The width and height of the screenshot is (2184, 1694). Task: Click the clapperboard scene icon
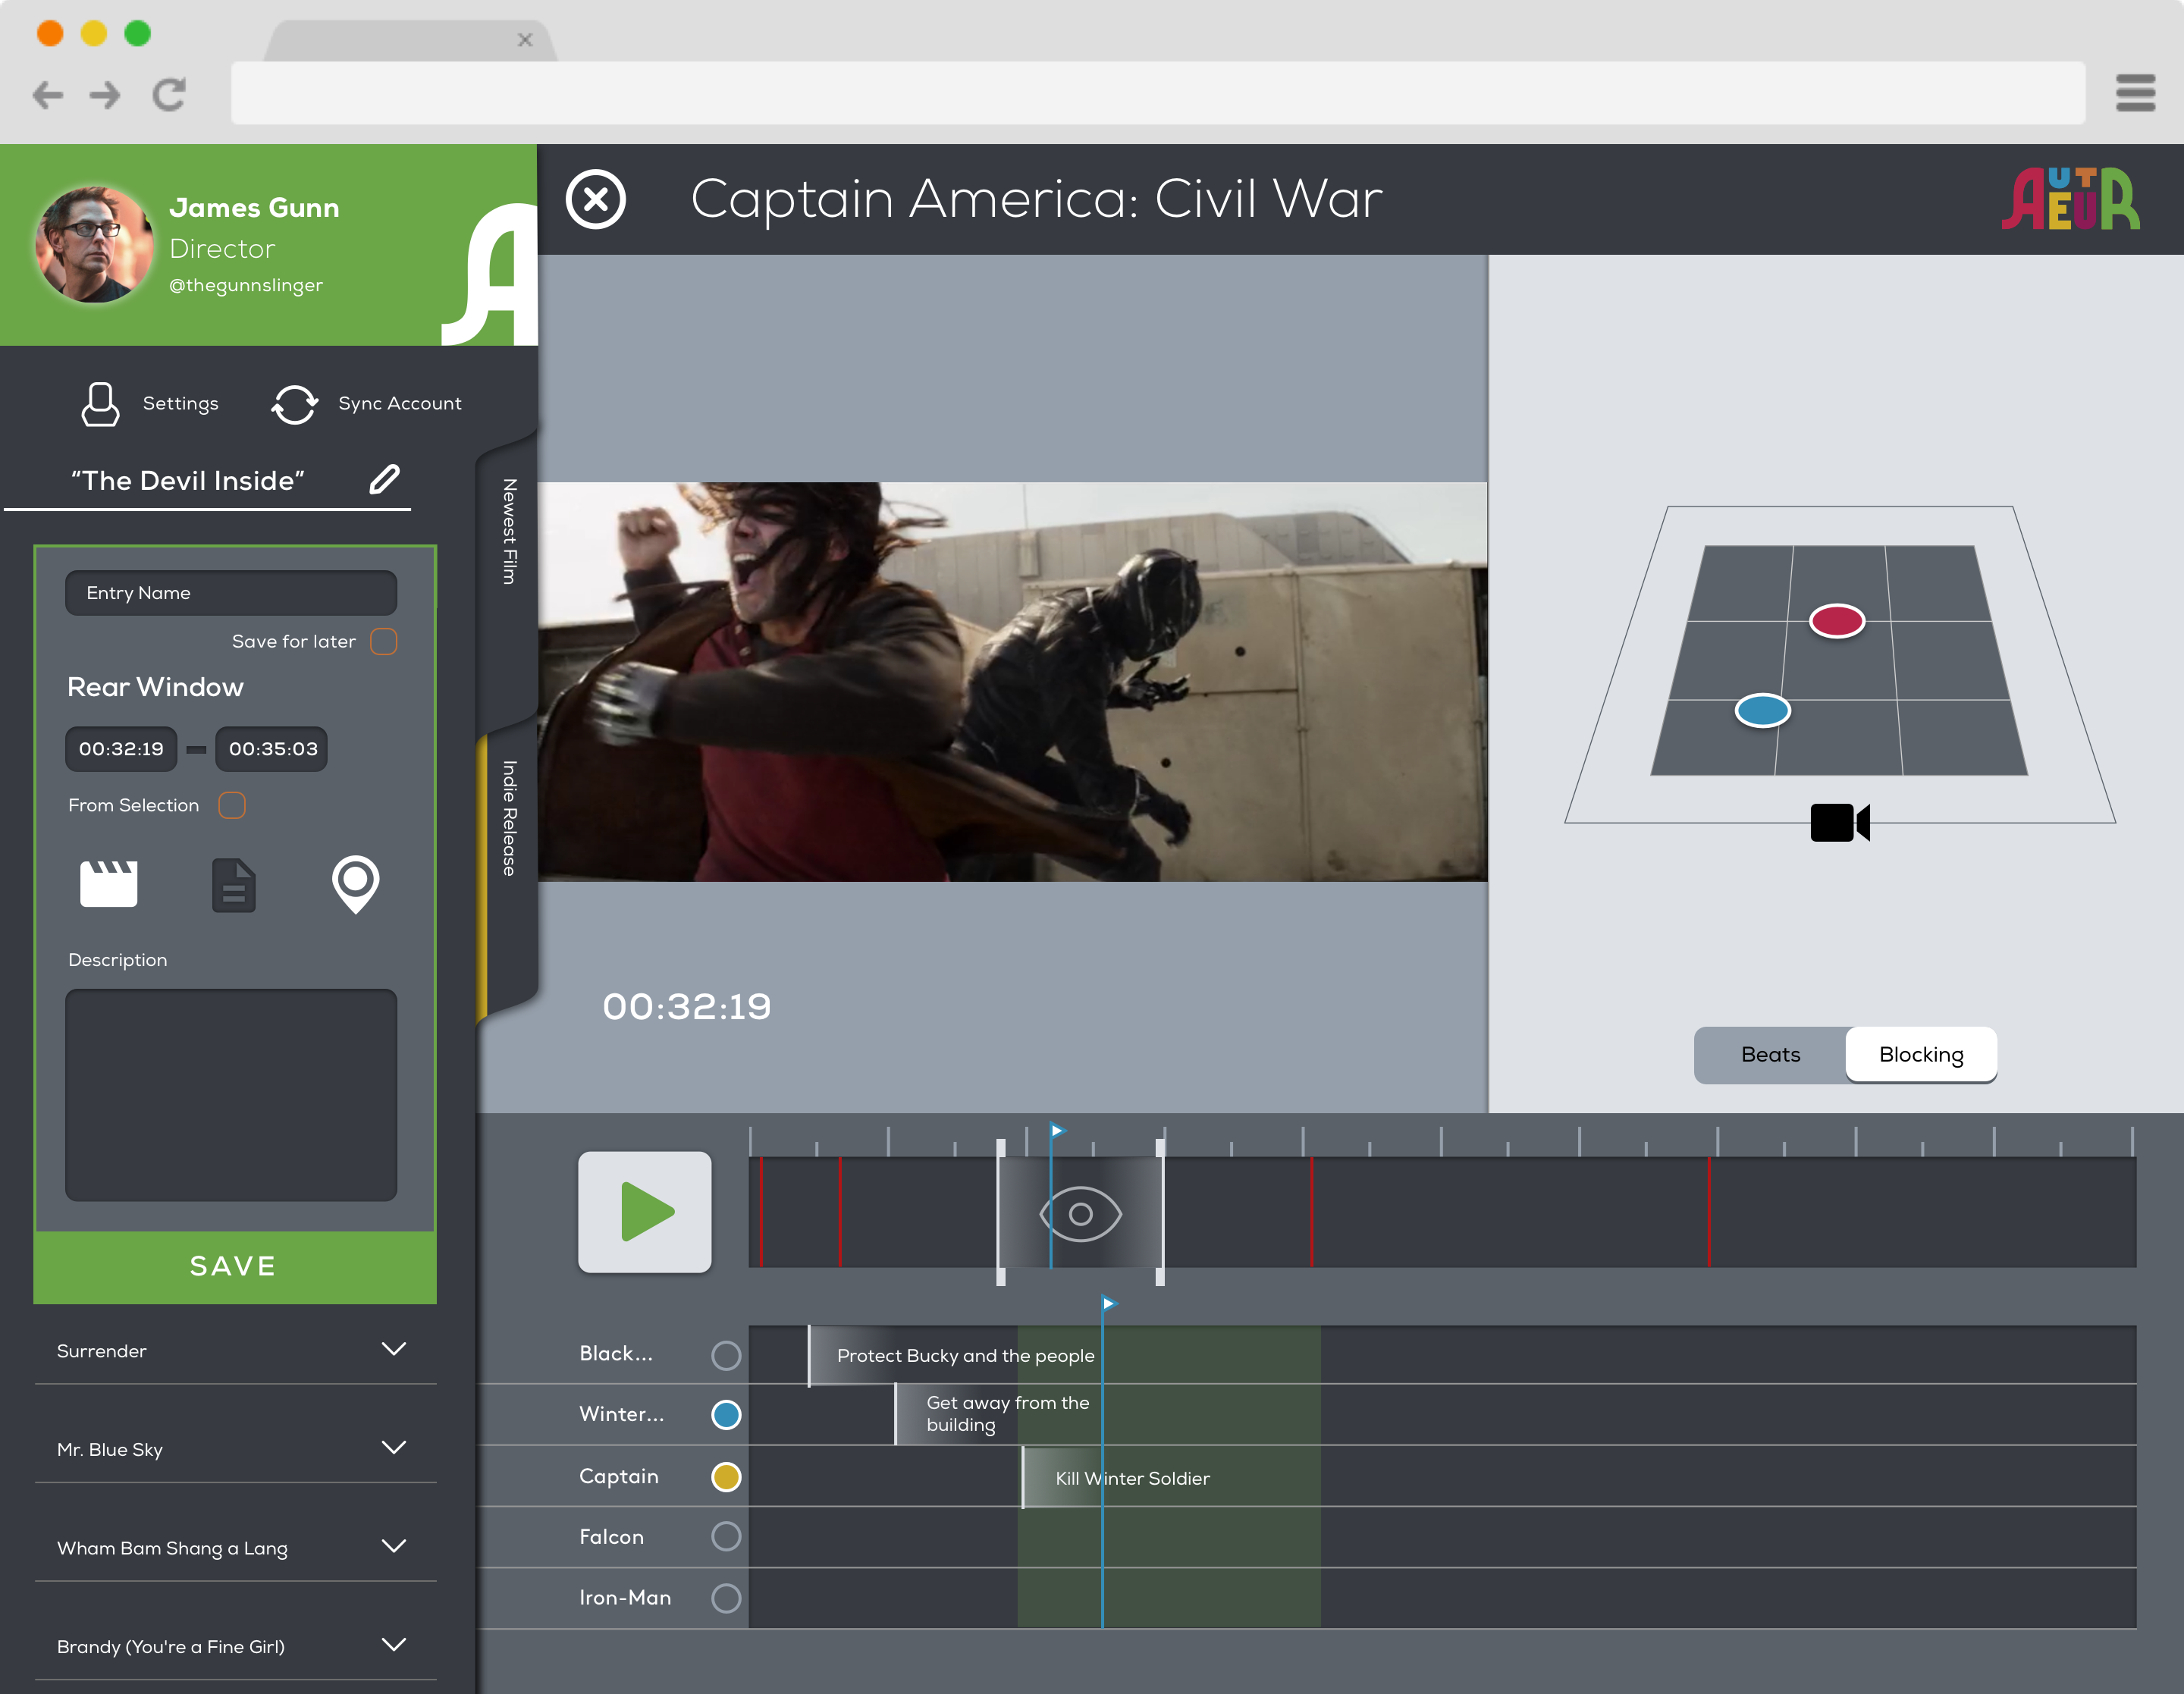[108, 883]
